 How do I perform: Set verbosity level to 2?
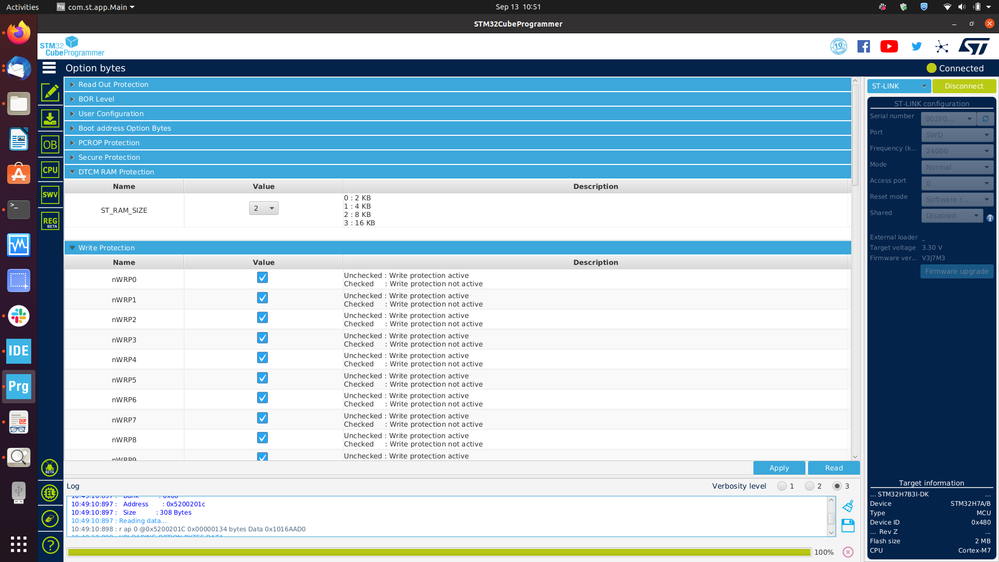click(x=809, y=486)
